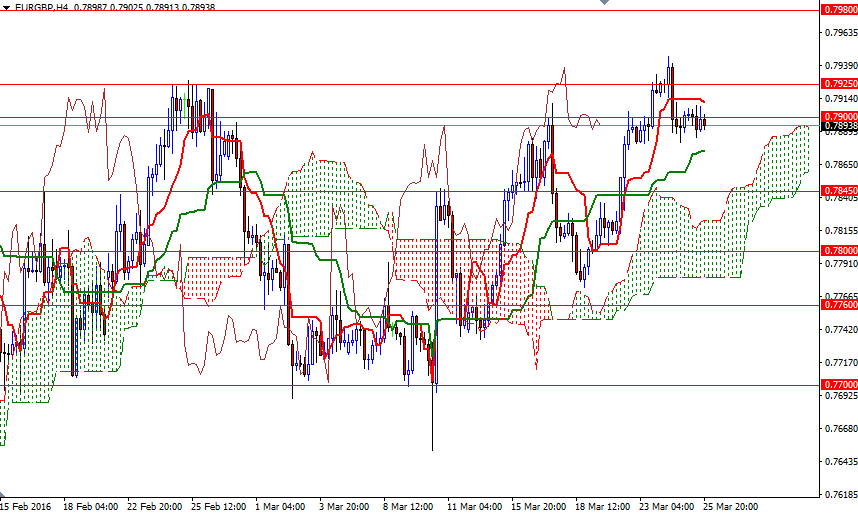The width and height of the screenshot is (858, 514).
Task: Open the chart dropdown arrow beside EURGBP,H4
Action: tap(6, 8)
